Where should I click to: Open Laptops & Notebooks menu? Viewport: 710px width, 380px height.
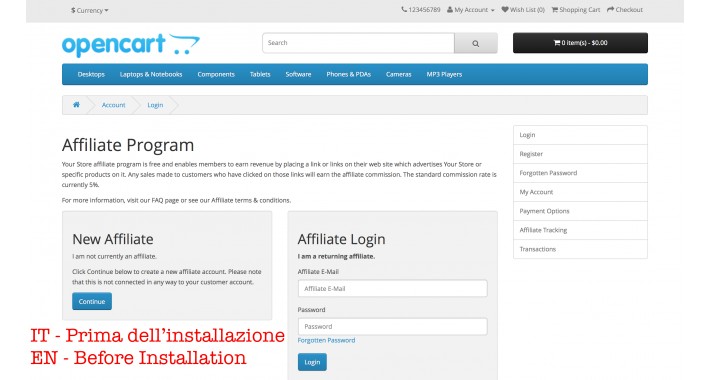(151, 74)
